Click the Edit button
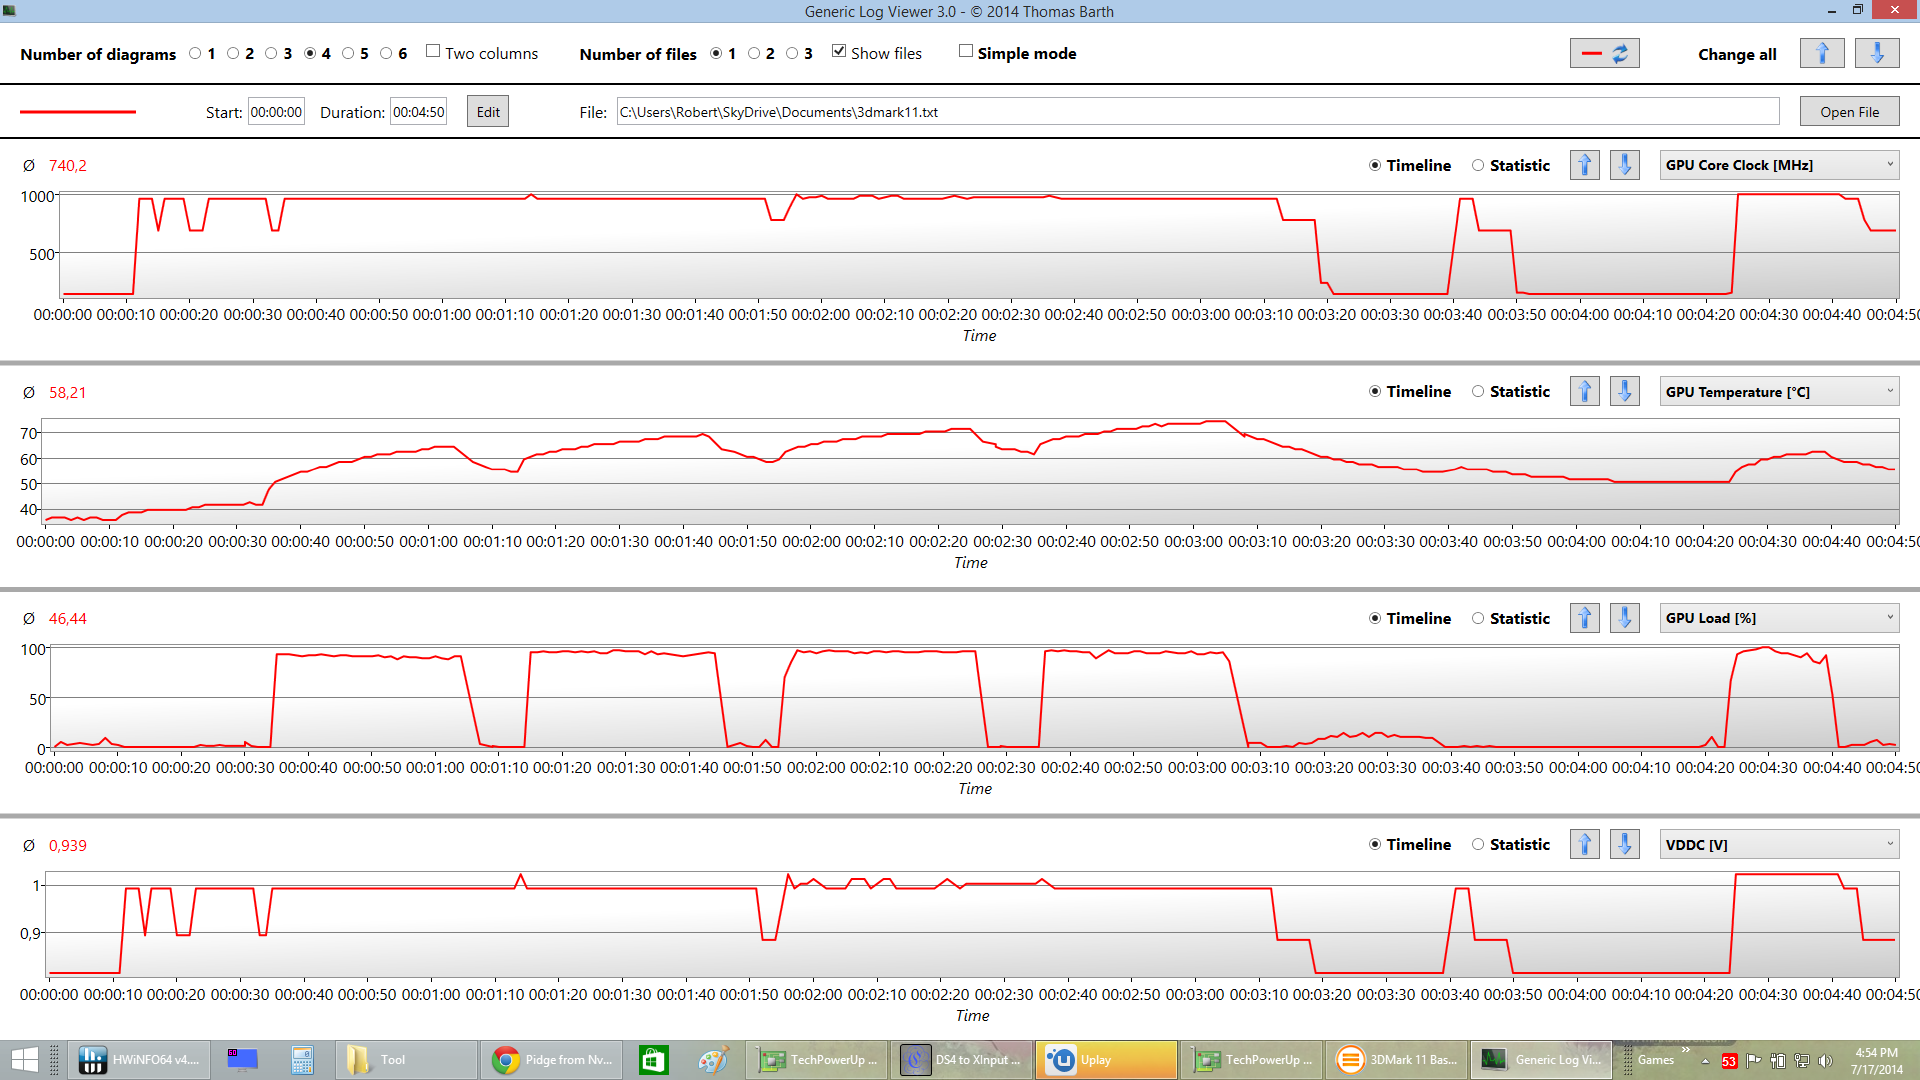 coord(488,112)
